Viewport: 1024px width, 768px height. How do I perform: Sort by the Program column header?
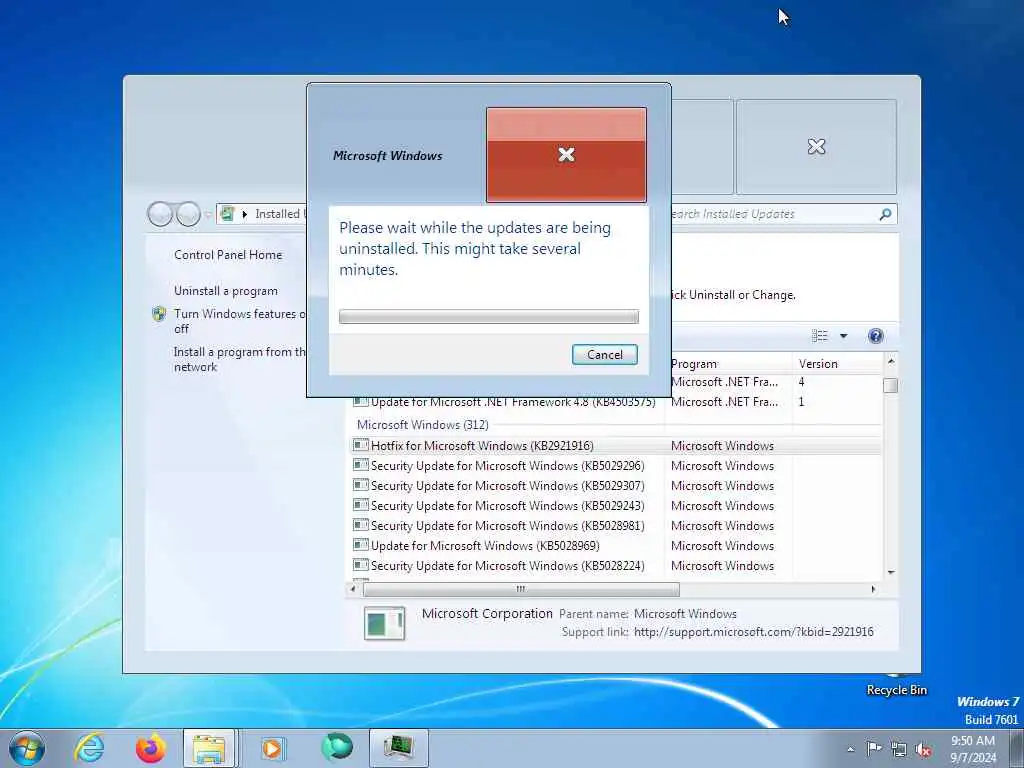[x=728, y=364]
